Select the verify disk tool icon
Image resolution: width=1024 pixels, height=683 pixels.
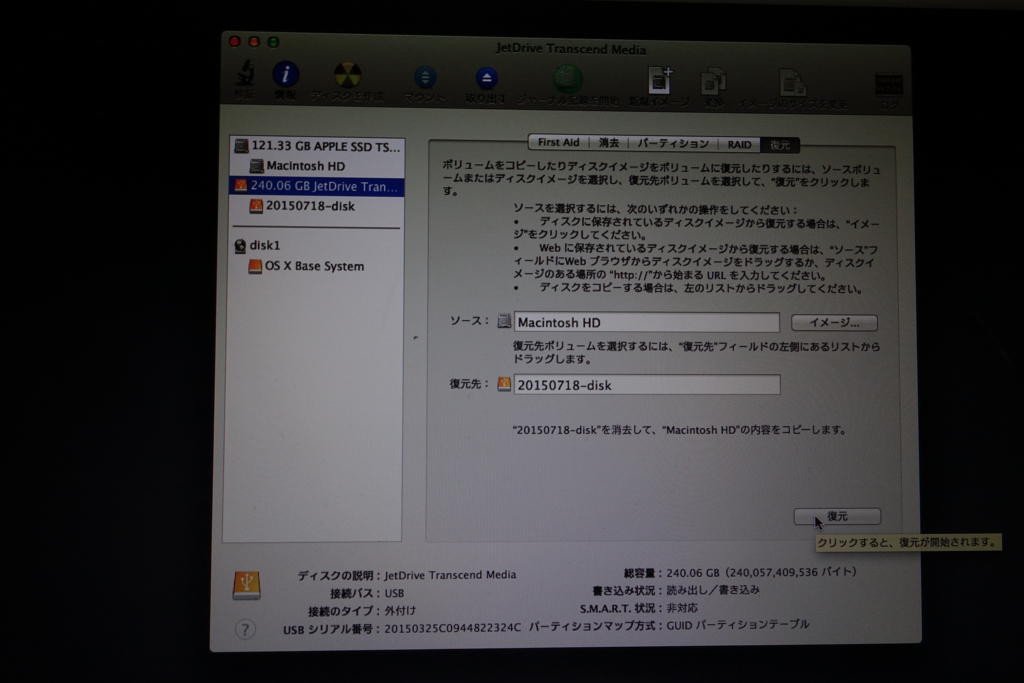point(246,78)
